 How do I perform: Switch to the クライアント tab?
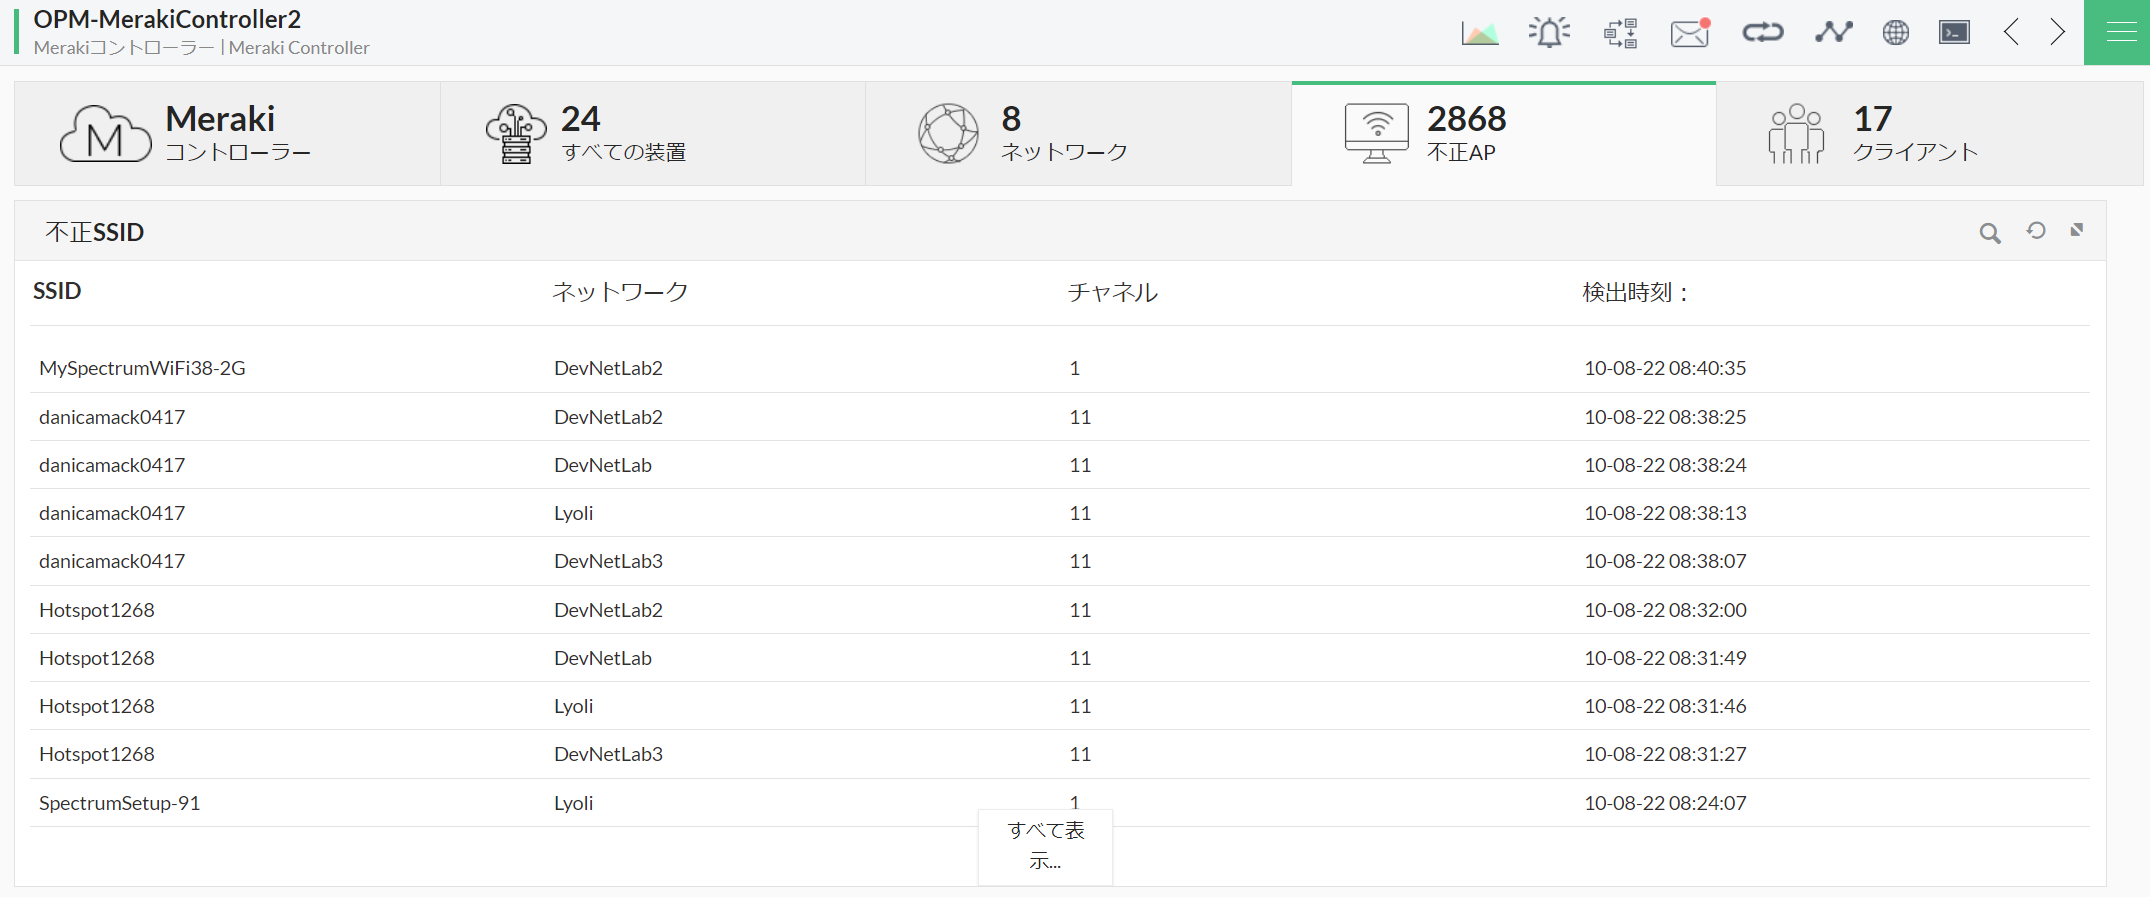click(1930, 133)
